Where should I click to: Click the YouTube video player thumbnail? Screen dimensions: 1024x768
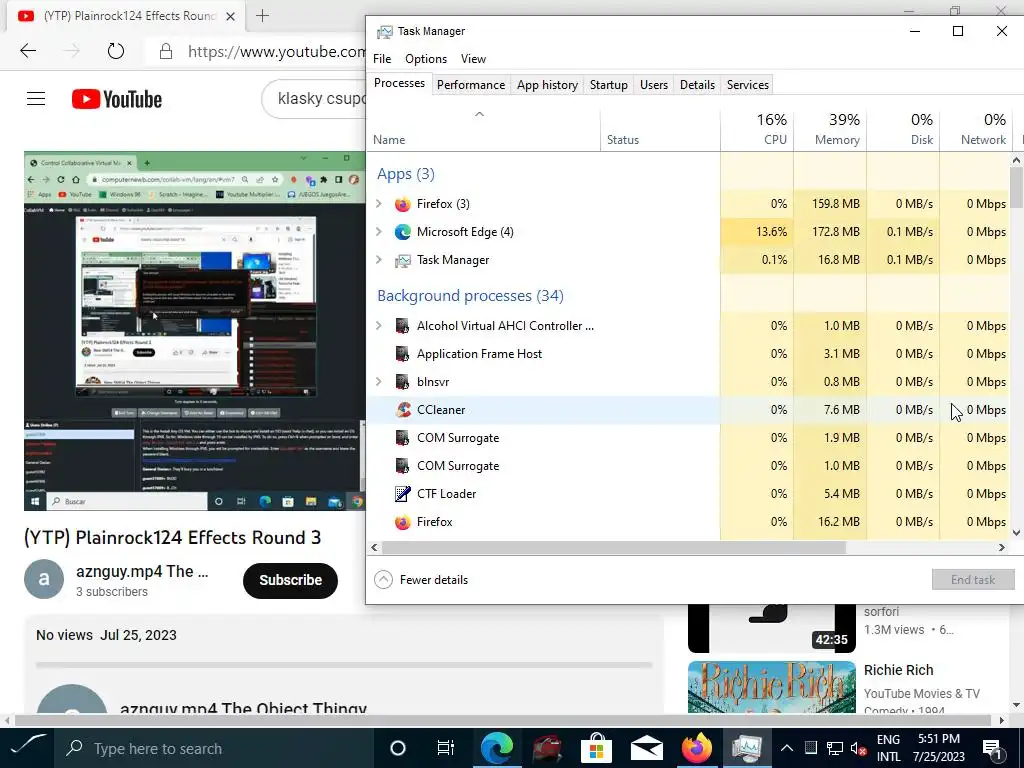click(195, 331)
